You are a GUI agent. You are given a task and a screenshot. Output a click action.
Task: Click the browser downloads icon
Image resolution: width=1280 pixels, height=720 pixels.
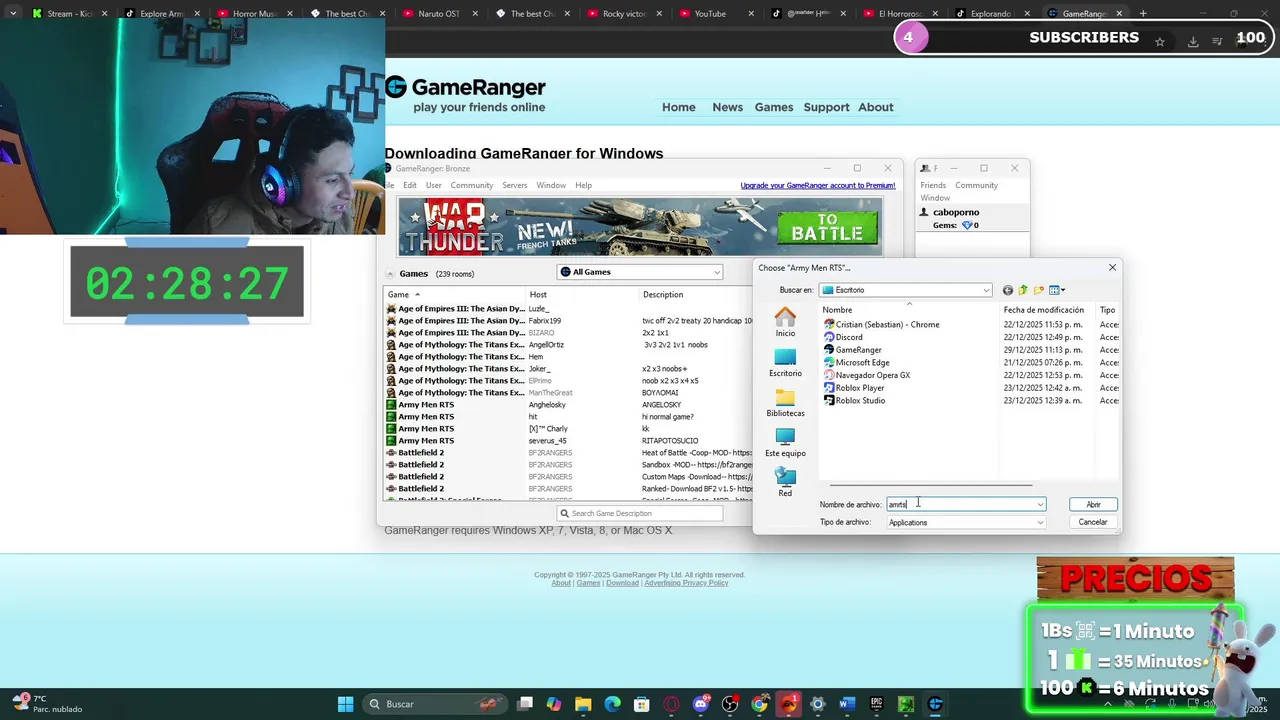(x=1193, y=41)
